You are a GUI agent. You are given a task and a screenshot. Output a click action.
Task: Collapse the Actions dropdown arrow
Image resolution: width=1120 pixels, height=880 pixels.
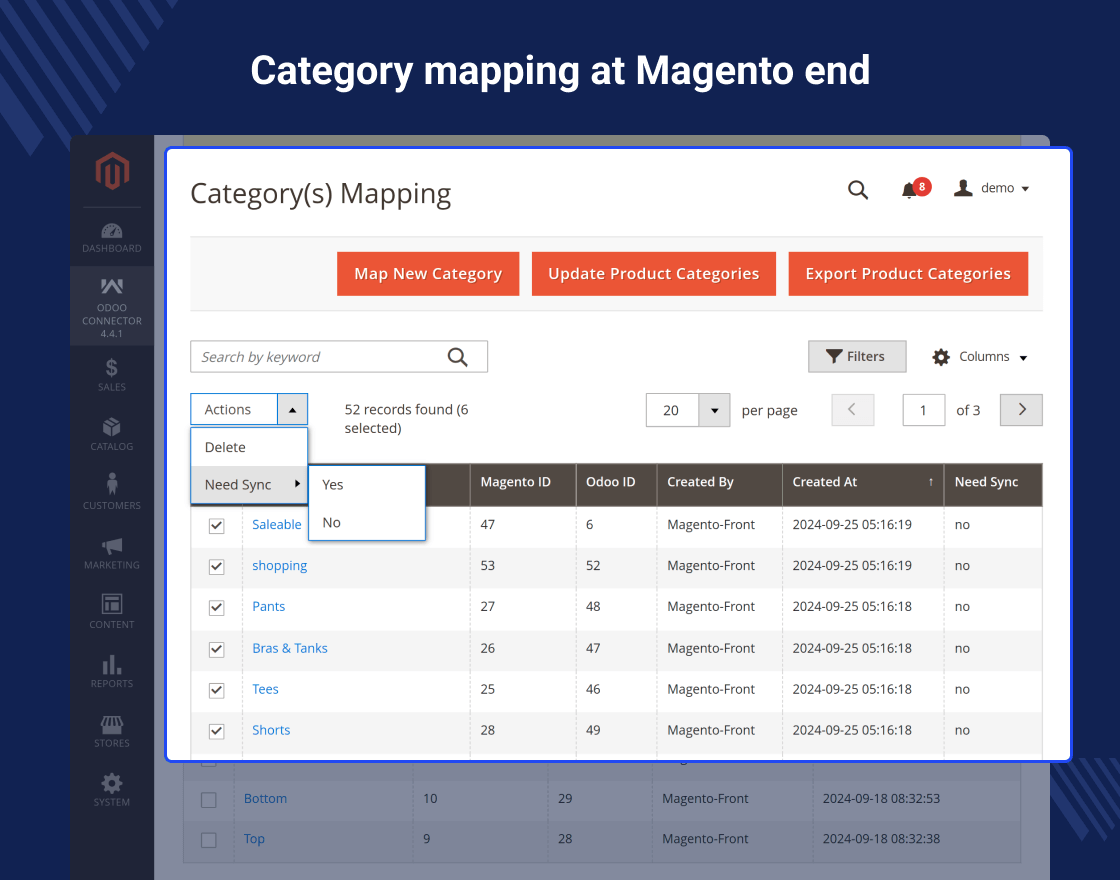292,409
